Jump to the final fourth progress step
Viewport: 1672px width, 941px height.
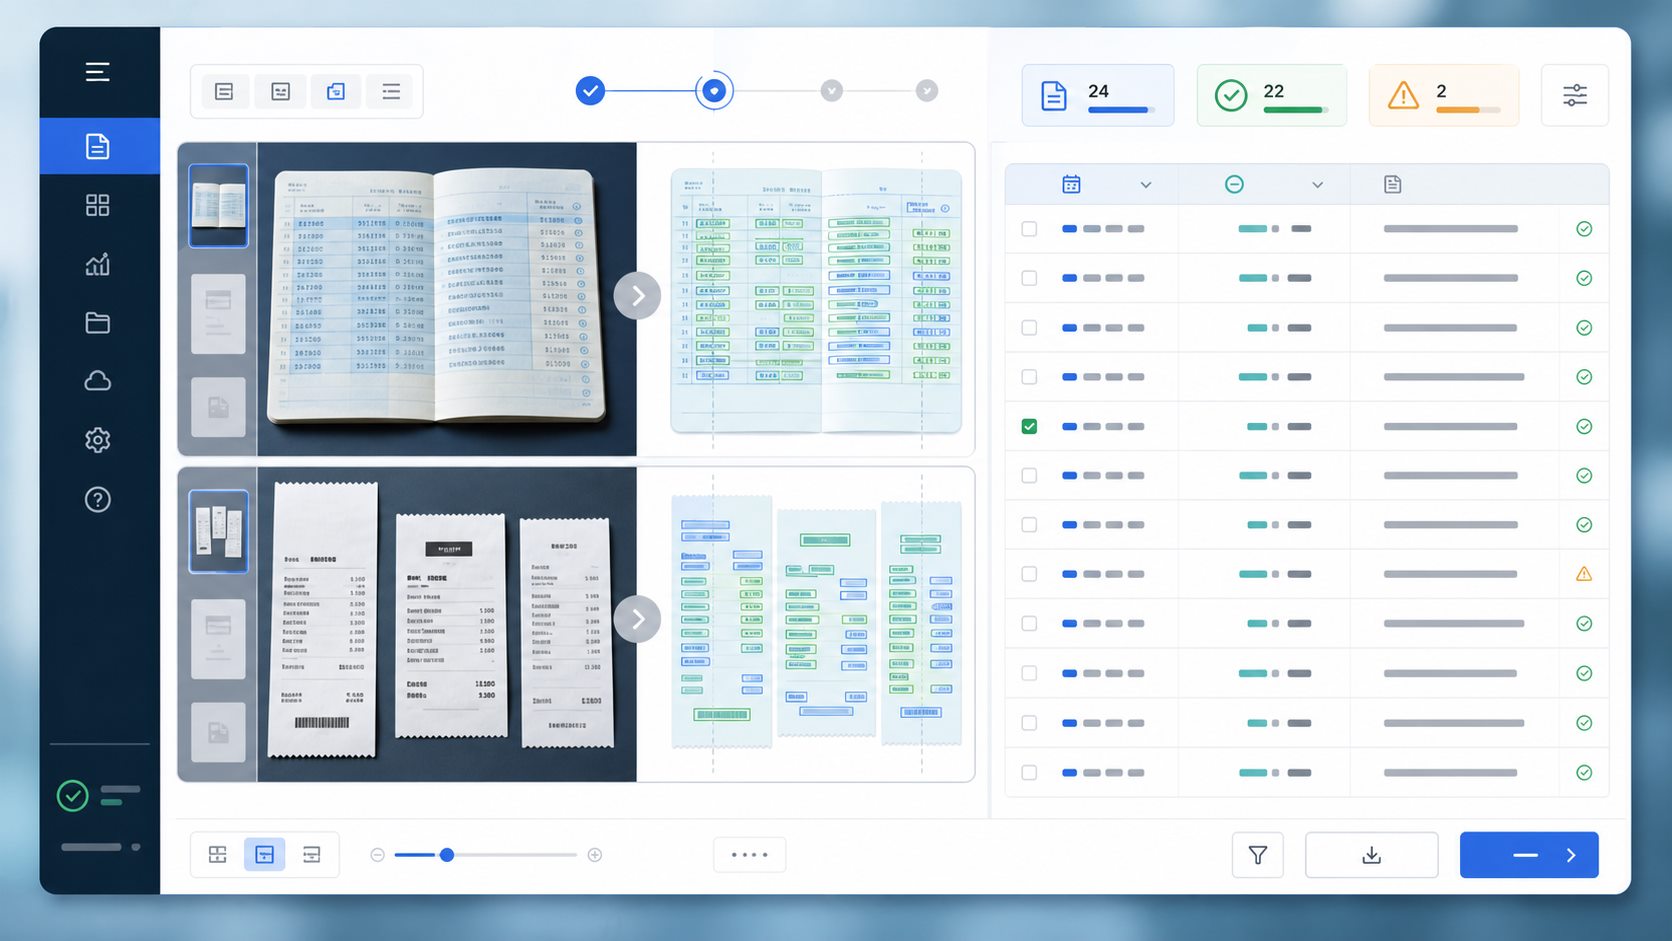point(927,91)
